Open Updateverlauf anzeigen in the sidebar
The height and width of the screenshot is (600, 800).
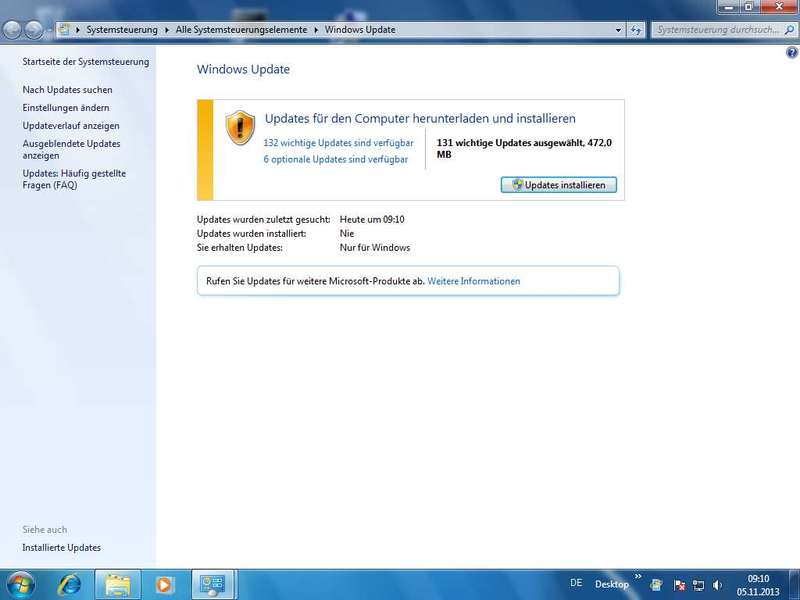71,126
